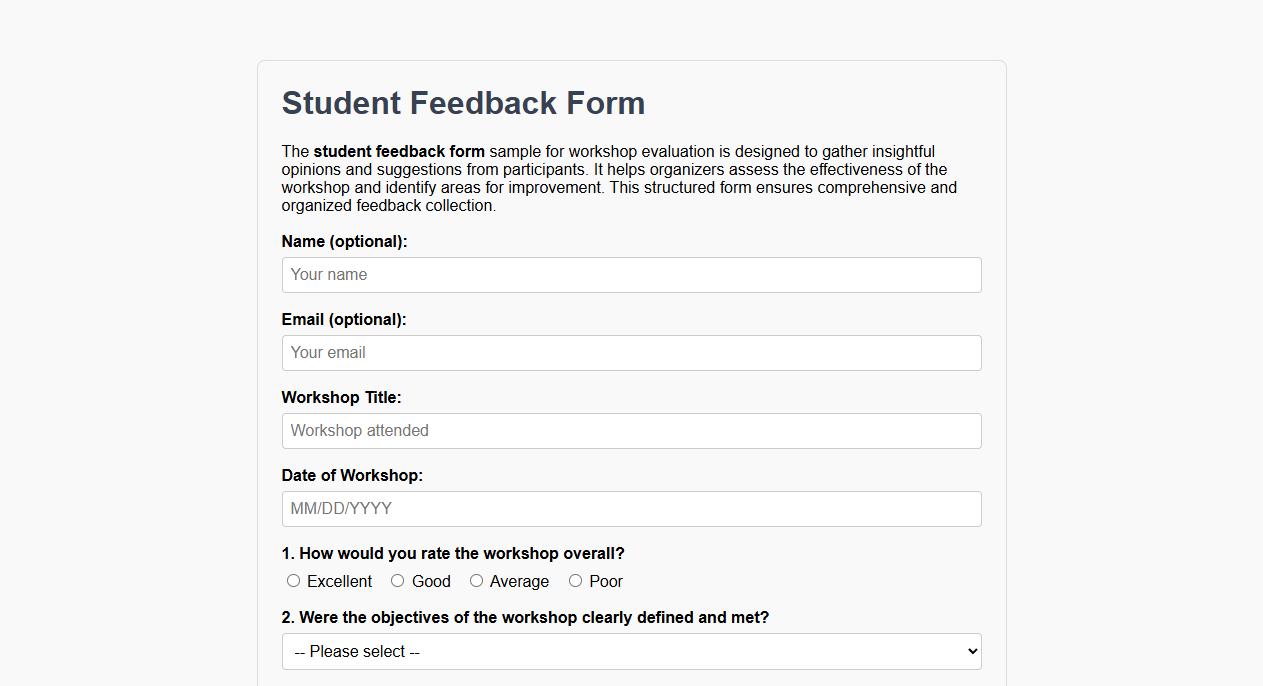Screen dimensions: 1263x686
Task: Click the MM/DD/YYYY date field
Action: click(631, 508)
